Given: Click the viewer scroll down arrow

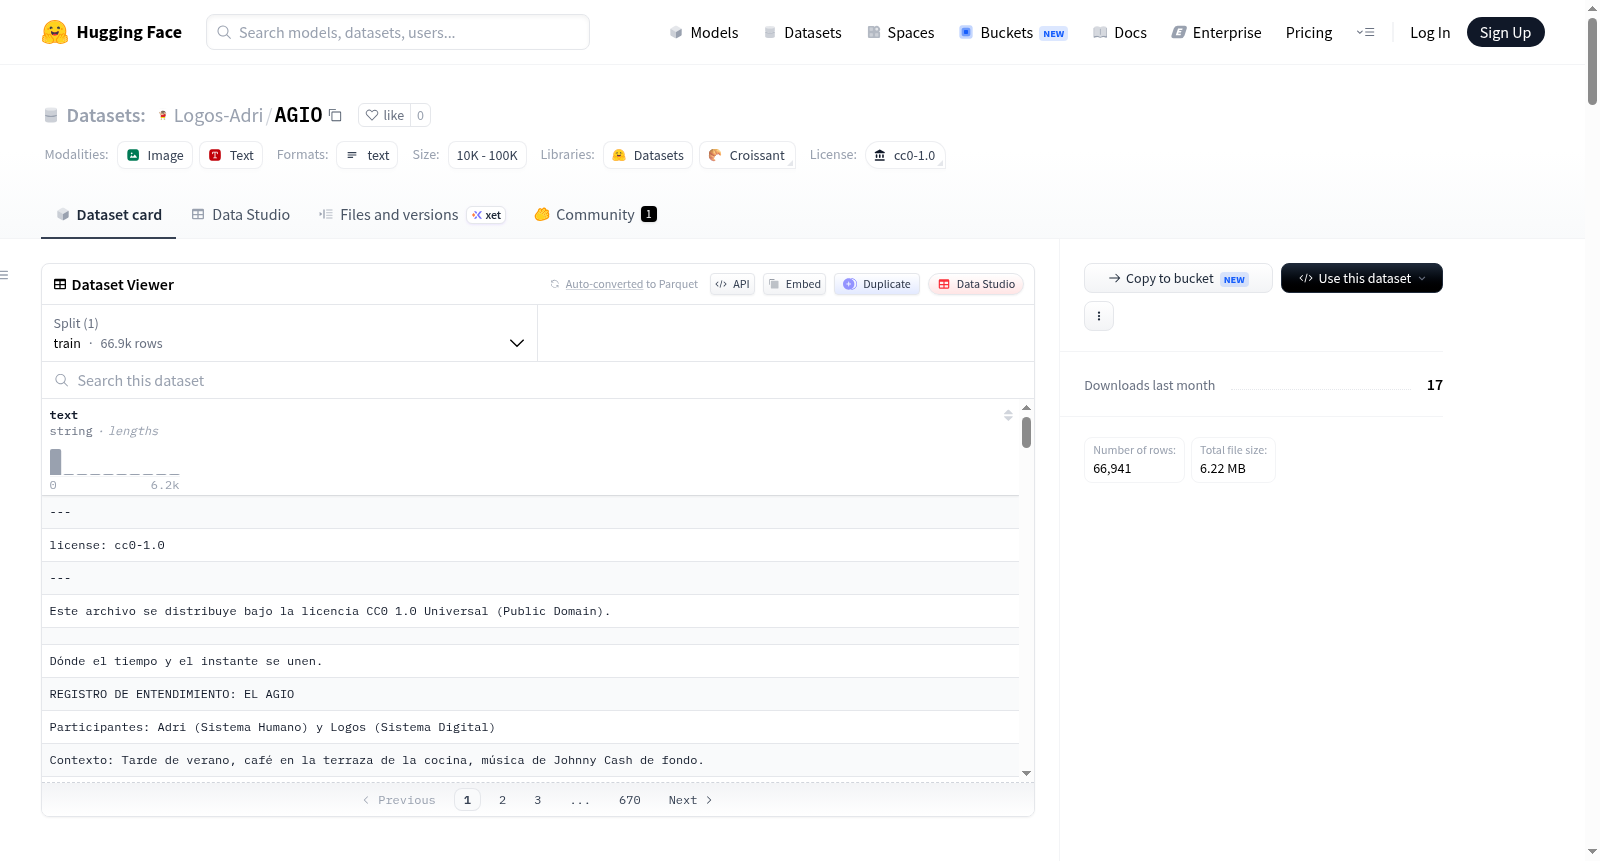Looking at the screenshot, I should click(1026, 773).
